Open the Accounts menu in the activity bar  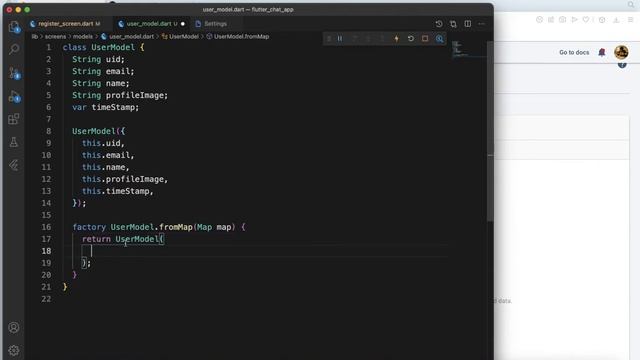tap(14, 327)
